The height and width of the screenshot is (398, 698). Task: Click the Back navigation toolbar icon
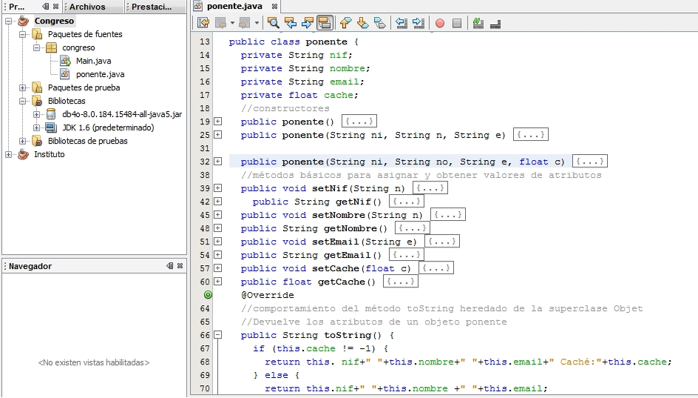221,23
